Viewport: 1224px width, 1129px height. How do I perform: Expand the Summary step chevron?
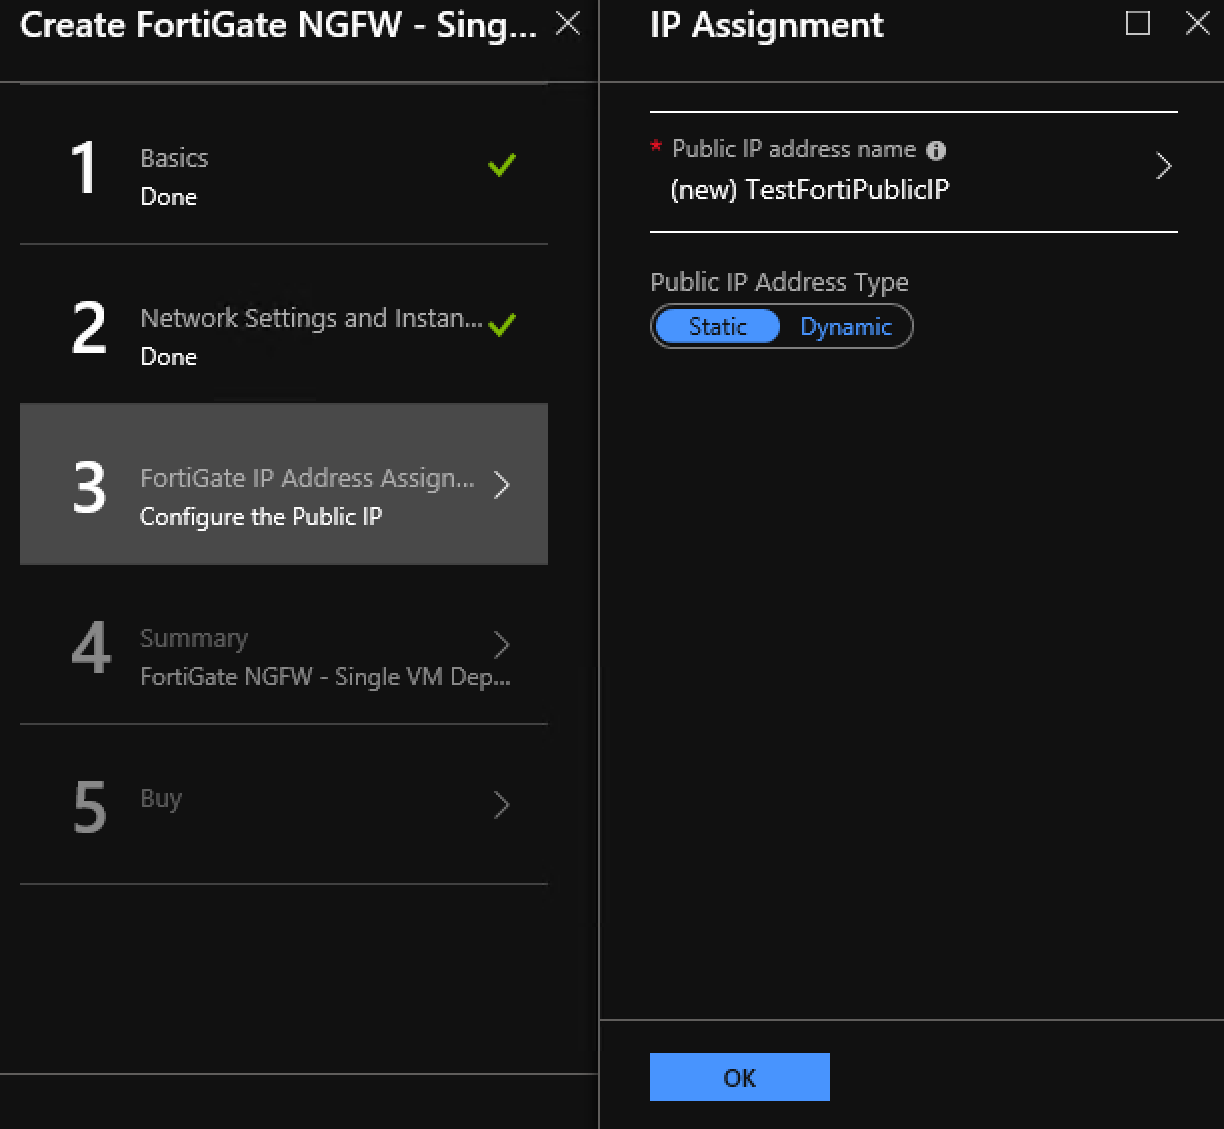point(502,645)
